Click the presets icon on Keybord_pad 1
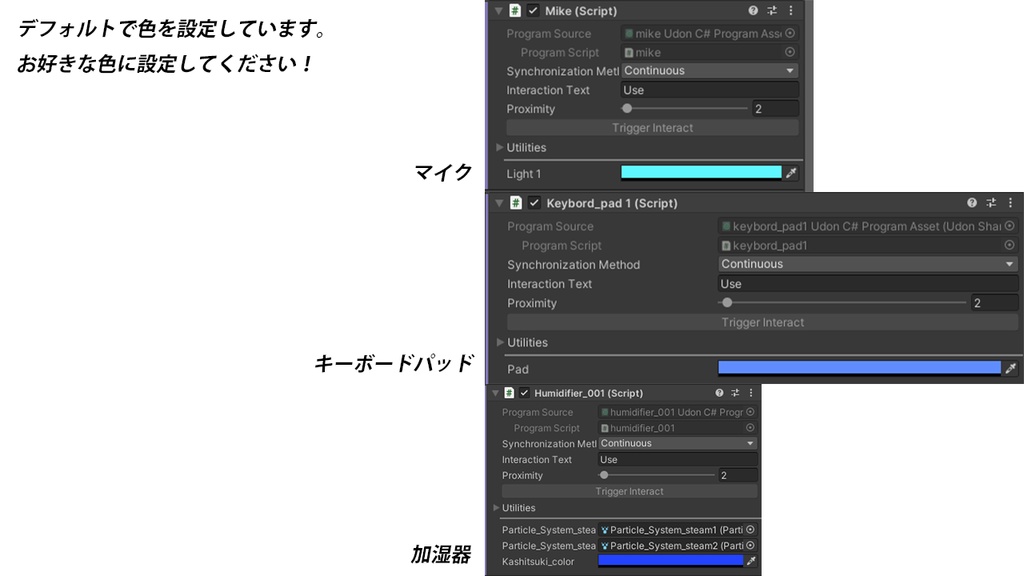The width and height of the screenshot is (1024, 576). point(989,202)
